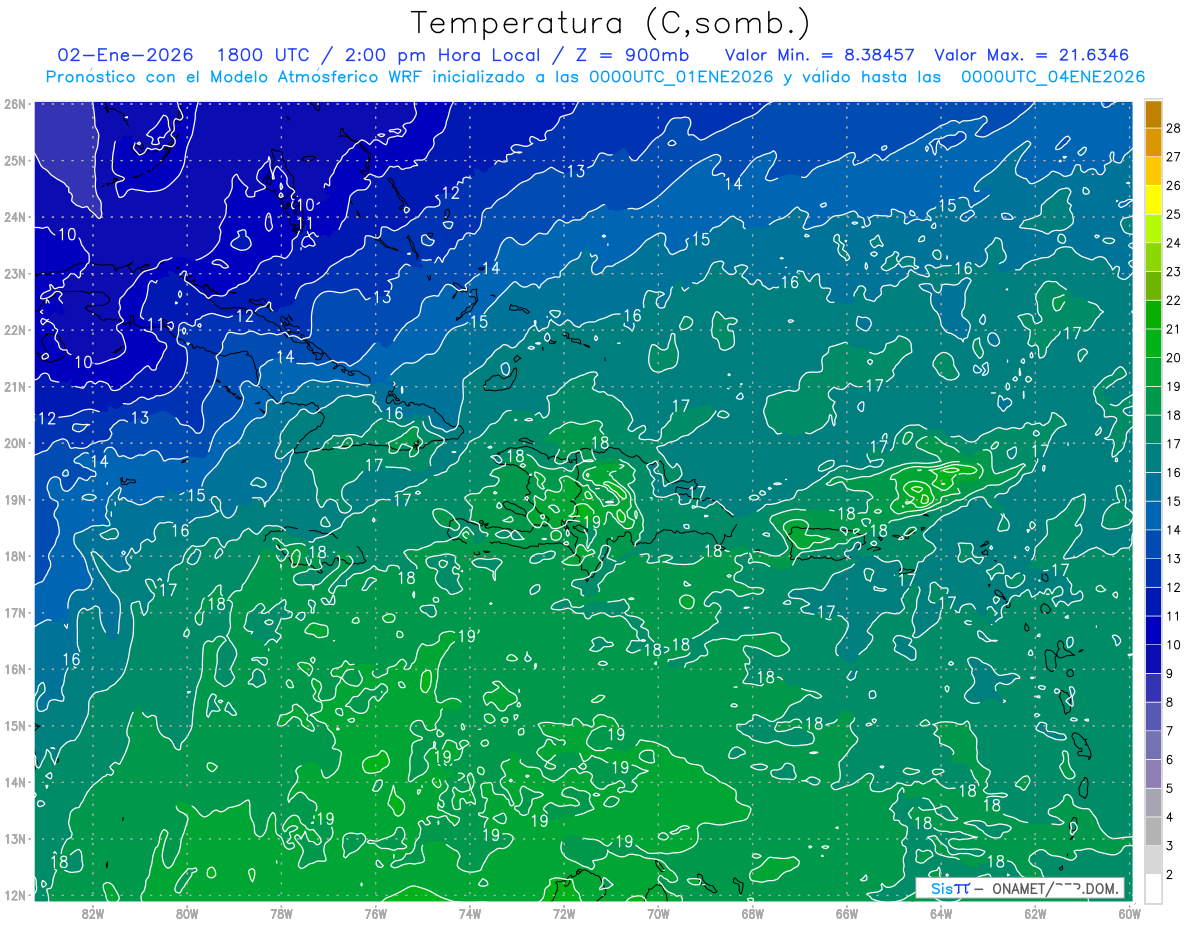Click the '68W' longitude axis label
Image resolution: width=1200 pixels, height=927 pixels.
tap(753, 913)
